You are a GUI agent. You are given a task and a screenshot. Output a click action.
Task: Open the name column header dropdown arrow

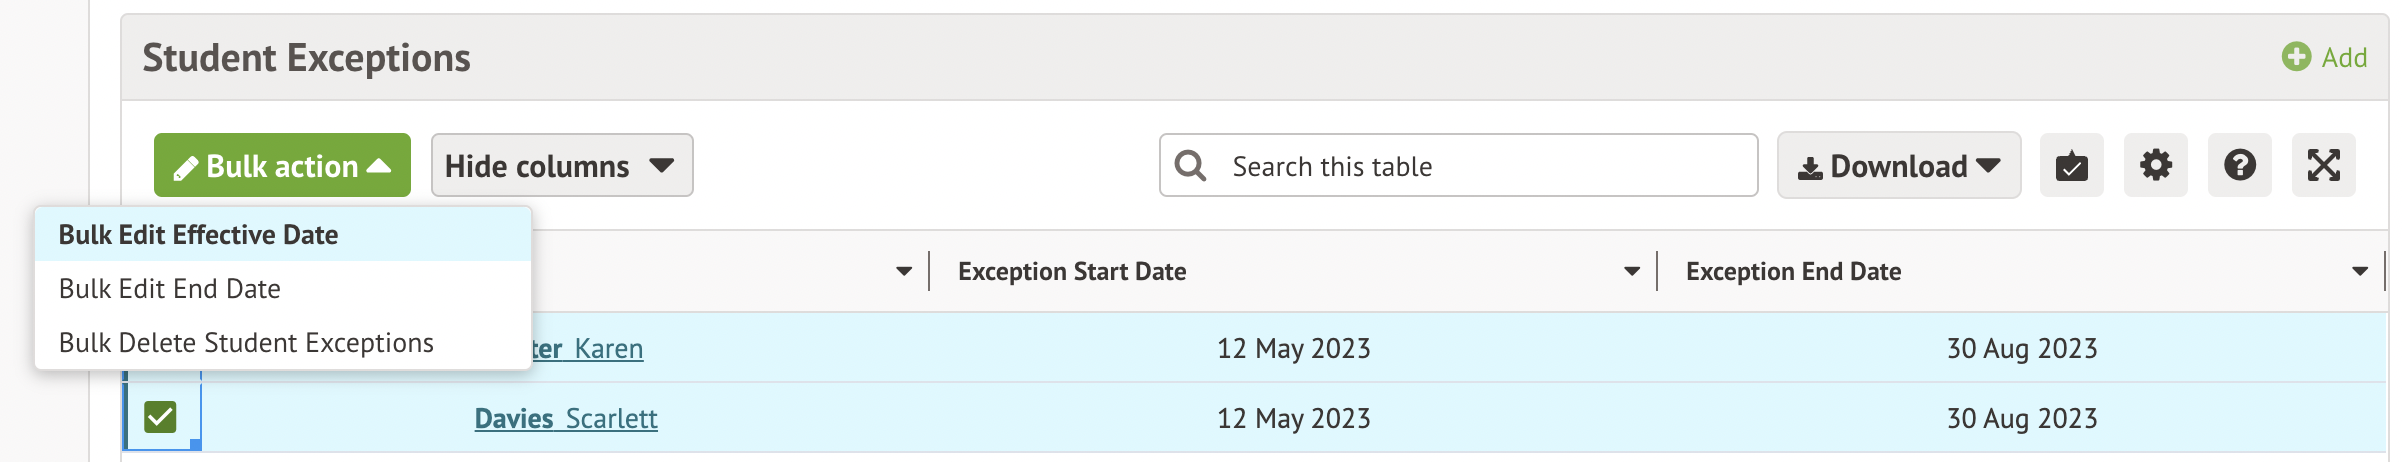903,272
